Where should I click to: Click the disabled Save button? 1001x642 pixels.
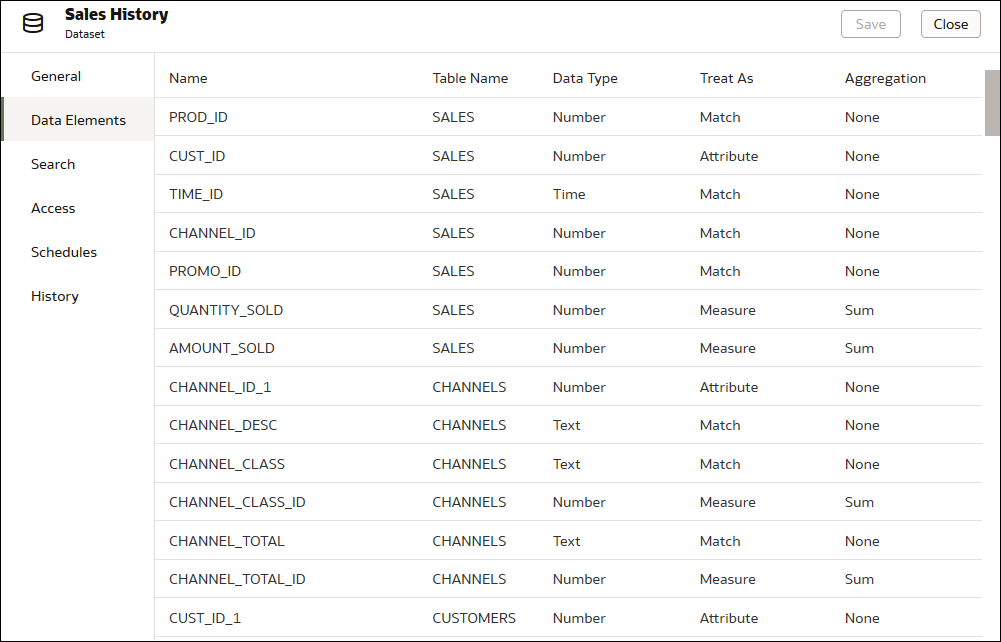869,24
